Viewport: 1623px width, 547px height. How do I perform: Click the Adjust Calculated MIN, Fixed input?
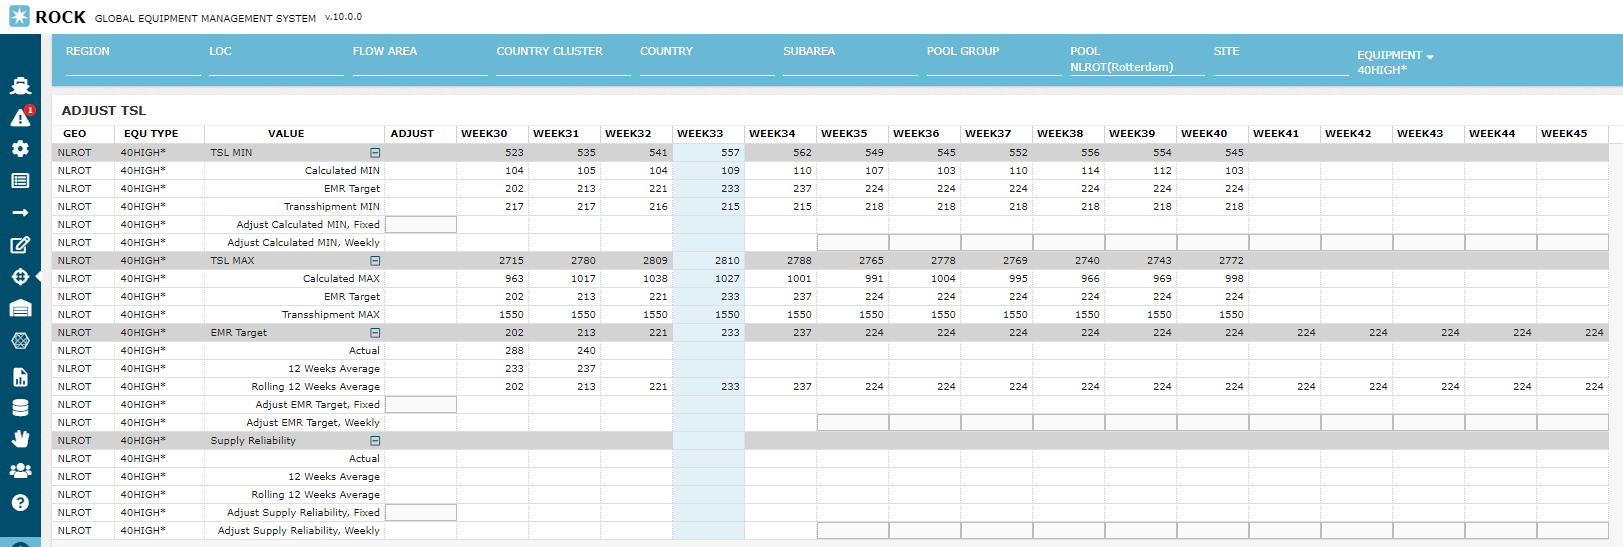pos(421,225)
